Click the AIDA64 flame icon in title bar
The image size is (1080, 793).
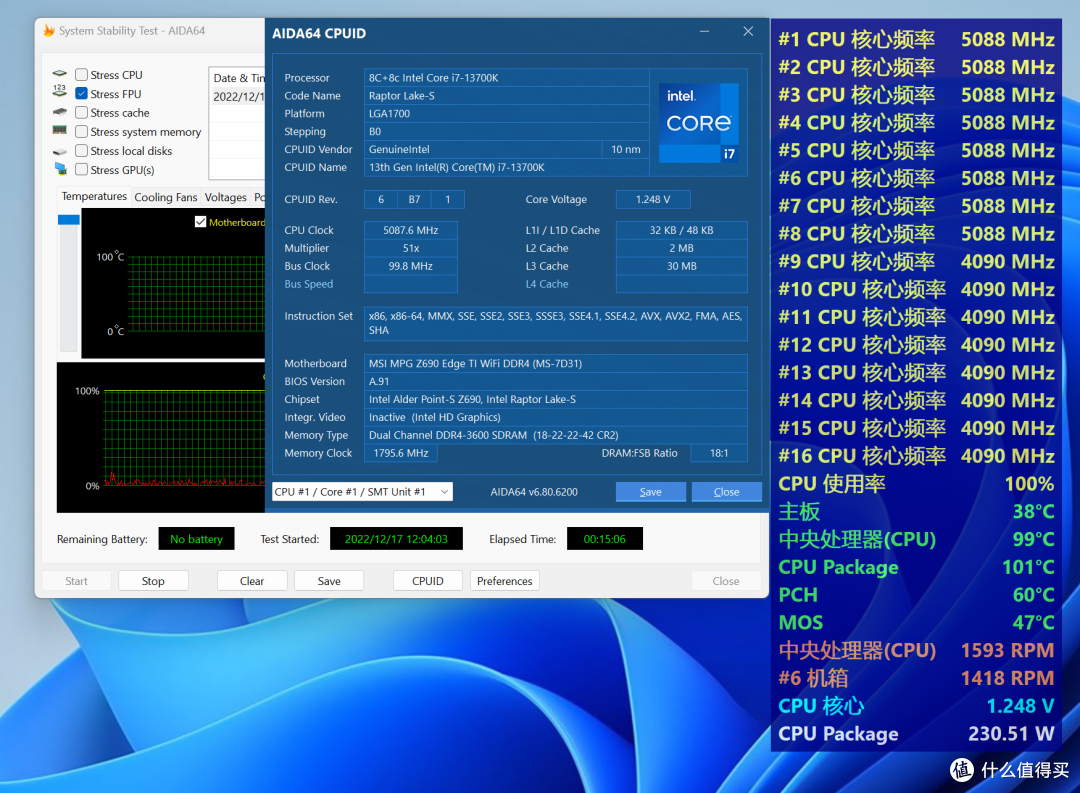pyautogui.click(x=49, y=30)
